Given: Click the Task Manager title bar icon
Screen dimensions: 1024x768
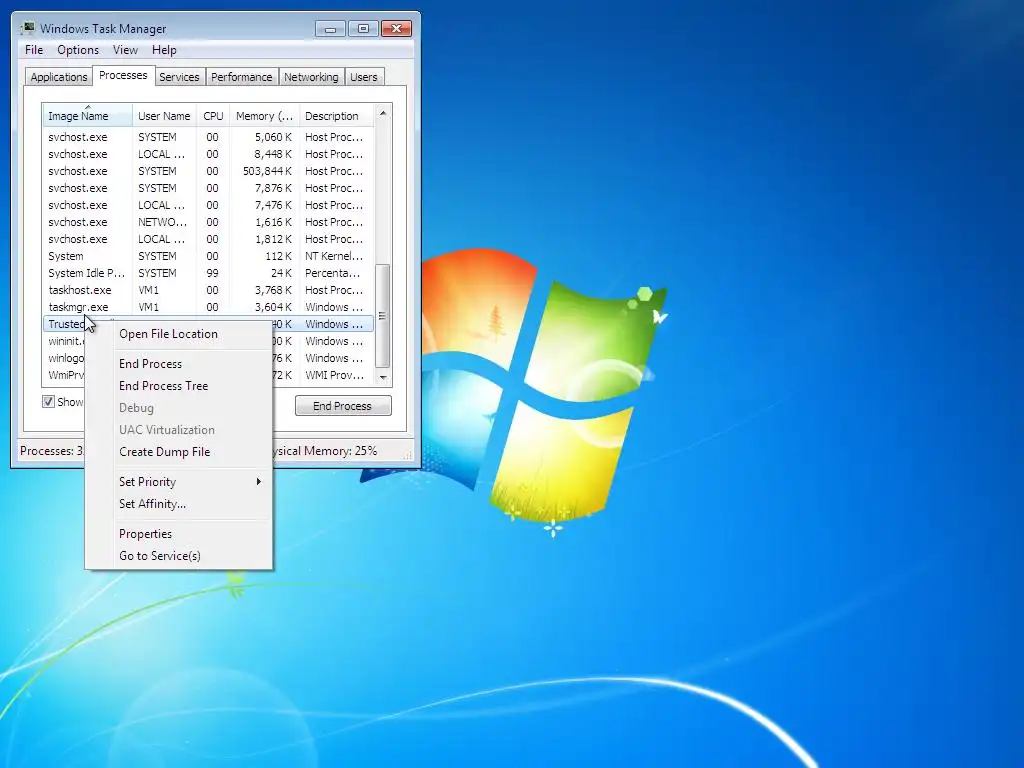Looking at the screenshot, I should 27,28.
